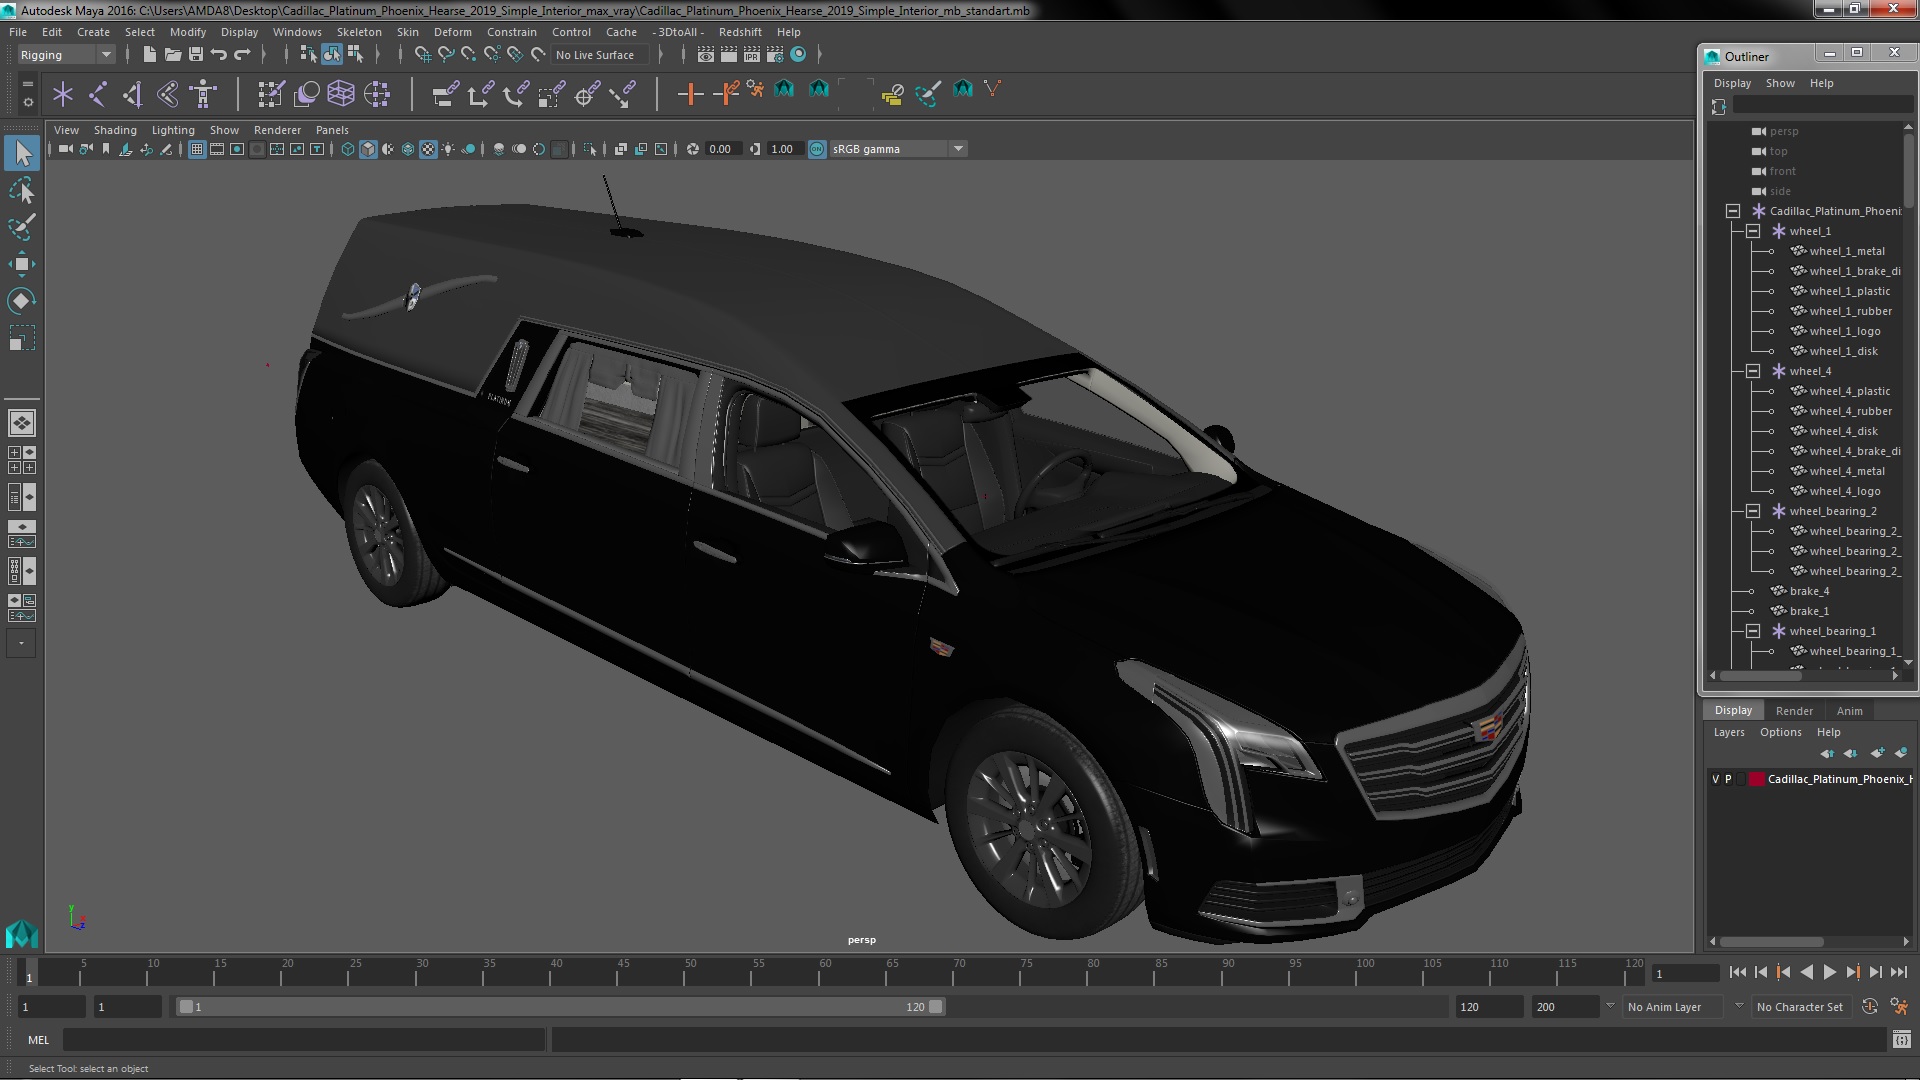Select the Move tool in toolbar
Screen dimensions: 1920x1080
point(20,262)
